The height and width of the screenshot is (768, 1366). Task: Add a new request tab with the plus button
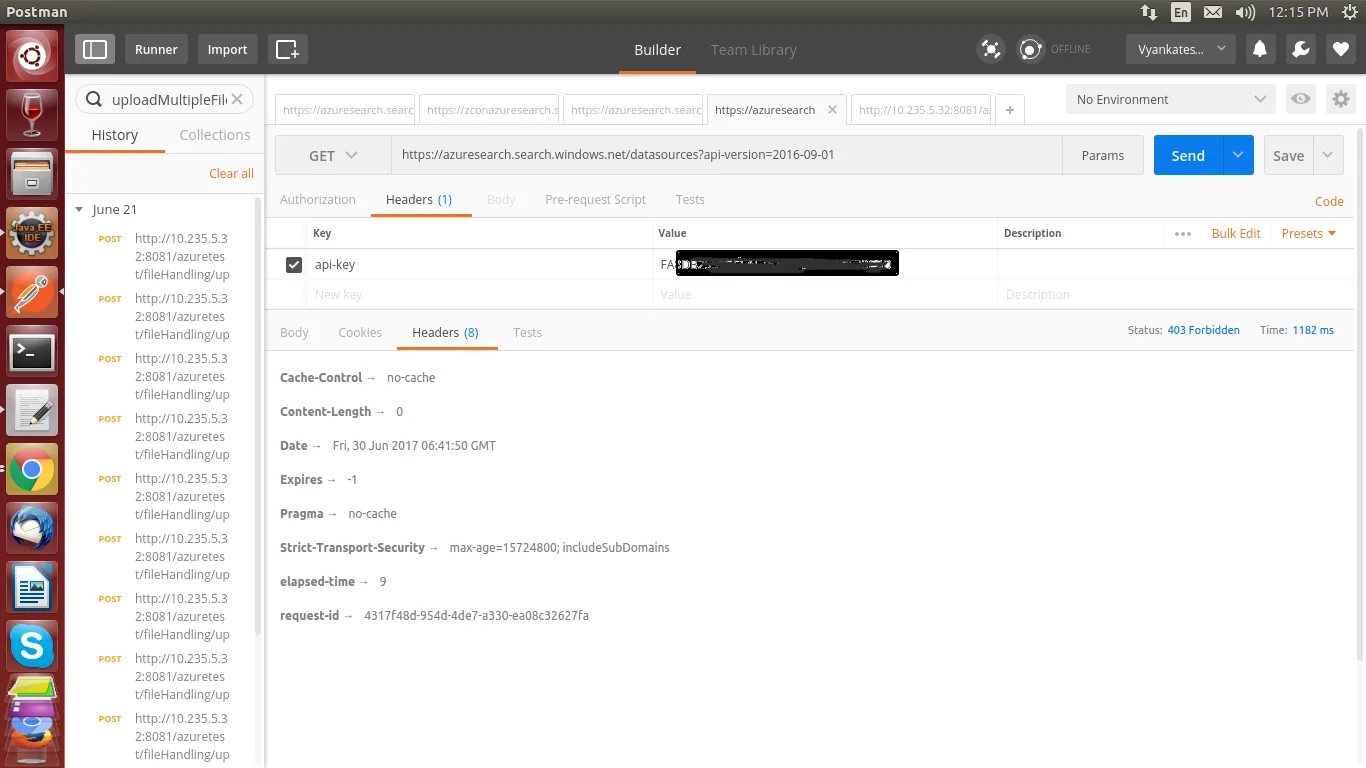click(1010, 110)
